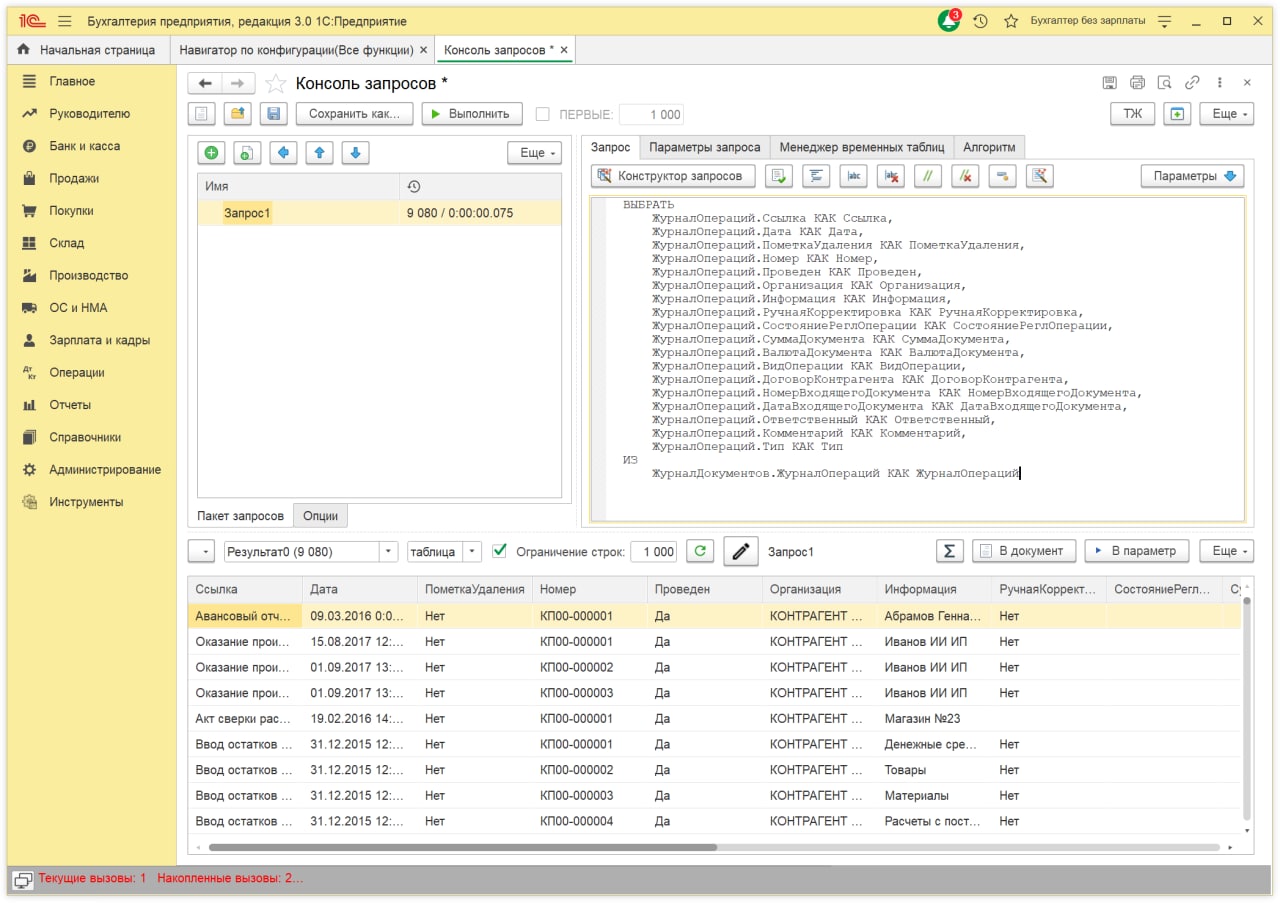Click format query text icon

tap(816, 176)
